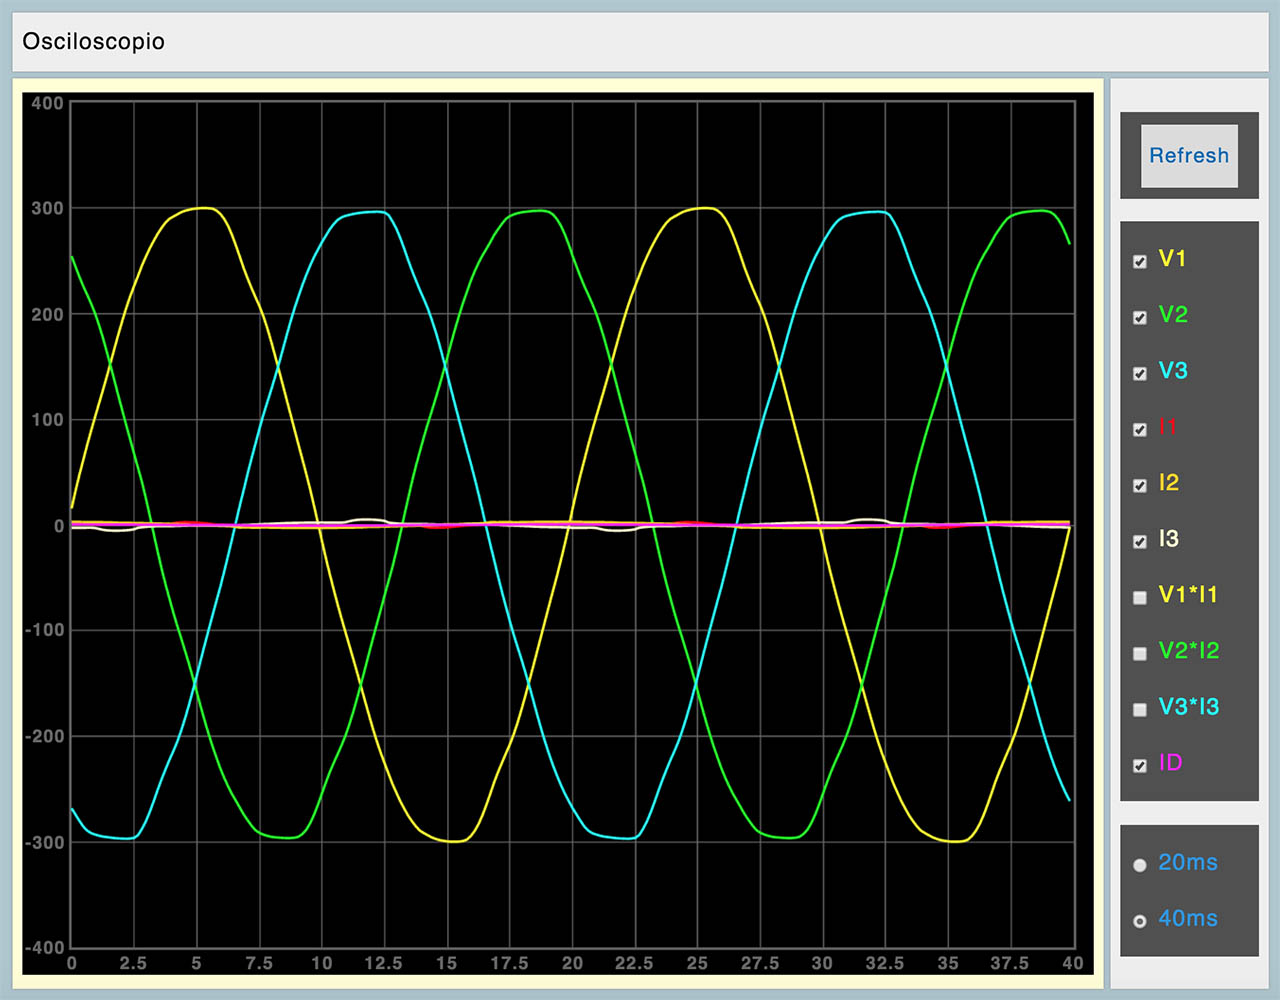This screenshot has width=1280, height=1000.
Task: Enable the V1*I1 power checkbox
Action: (1140, 597)
